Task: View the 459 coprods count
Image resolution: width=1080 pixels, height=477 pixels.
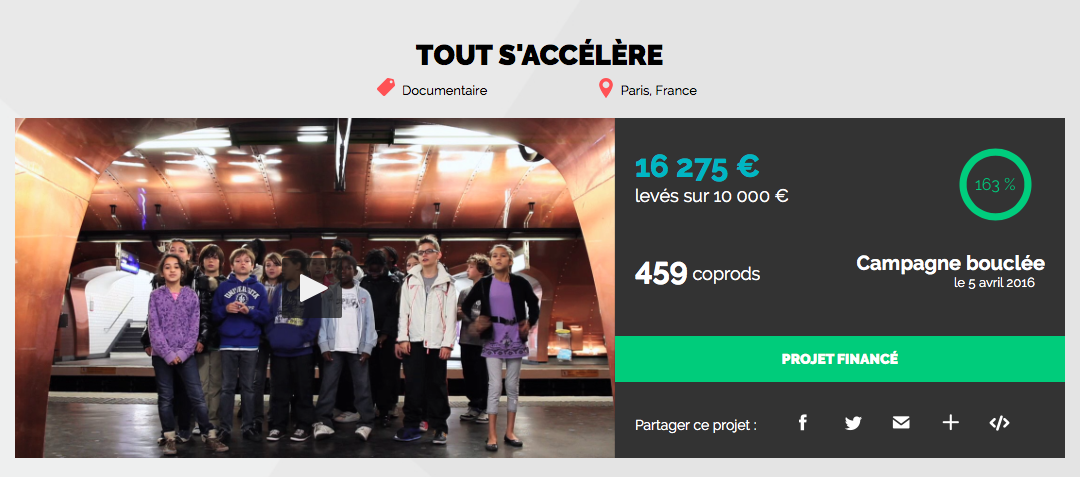Action: (x=697, y=274)
